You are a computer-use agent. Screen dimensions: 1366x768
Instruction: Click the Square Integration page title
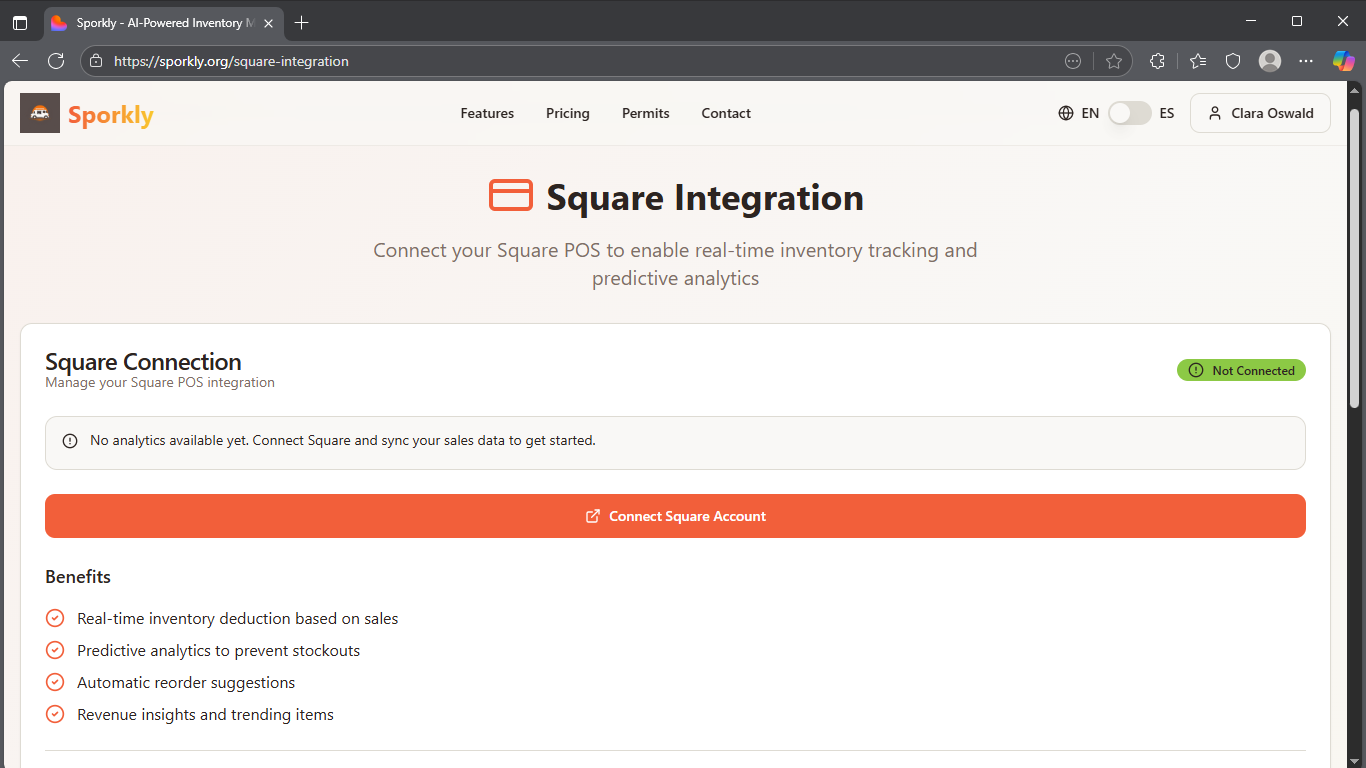point(705,197)
